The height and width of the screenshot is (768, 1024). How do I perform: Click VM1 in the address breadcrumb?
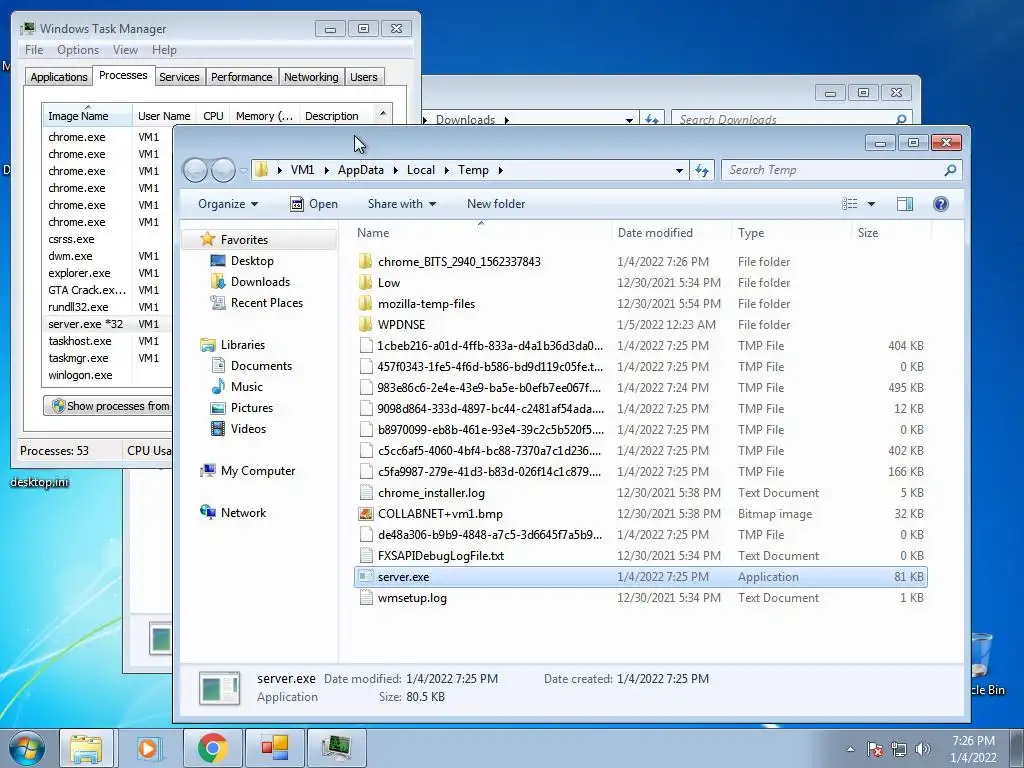302,170
